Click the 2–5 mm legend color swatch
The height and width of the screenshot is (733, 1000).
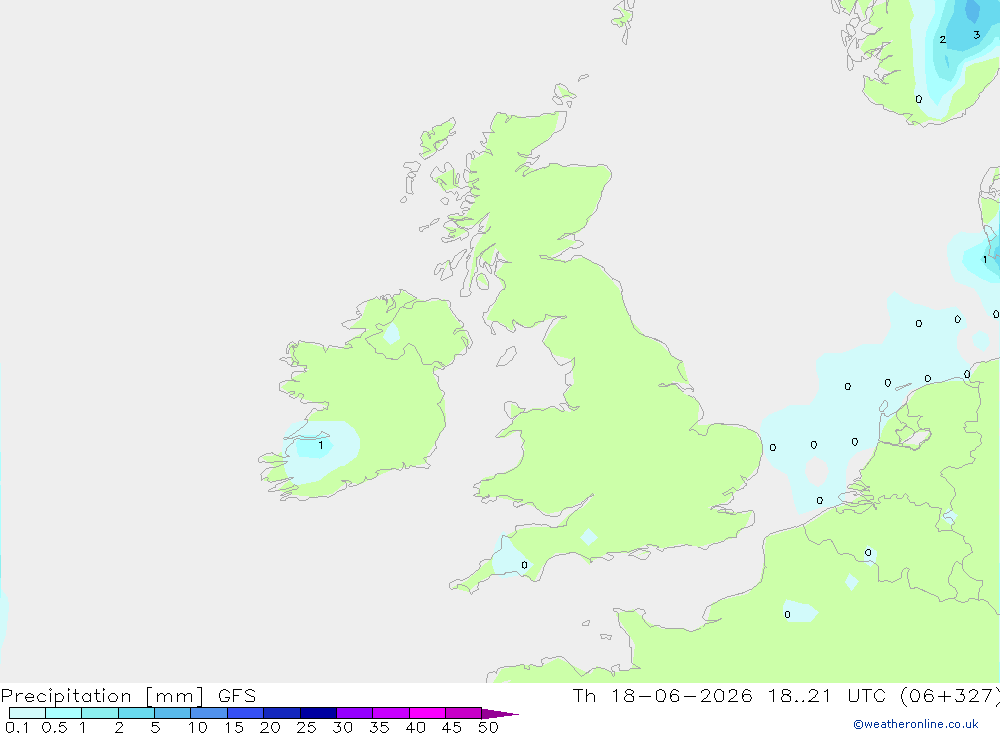pyautogui.click(x=136, y=713)
